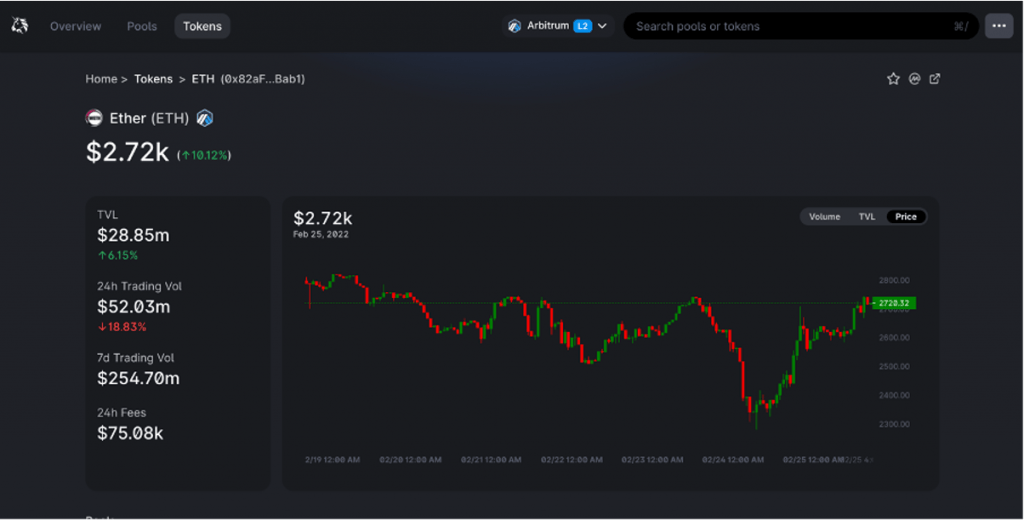Click the Tokens breadcrumb link

tap(153, 79)
